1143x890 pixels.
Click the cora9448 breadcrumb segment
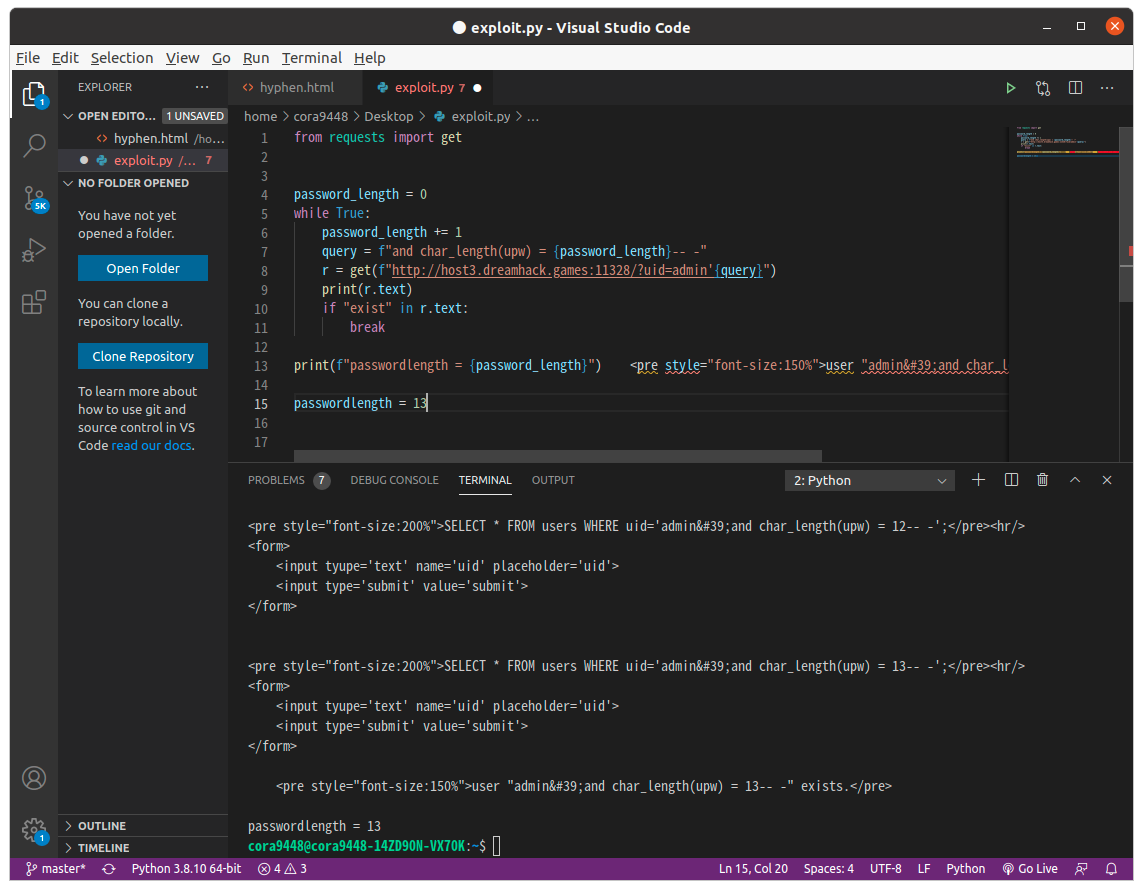pyautogui.click(x=321, y=117)
